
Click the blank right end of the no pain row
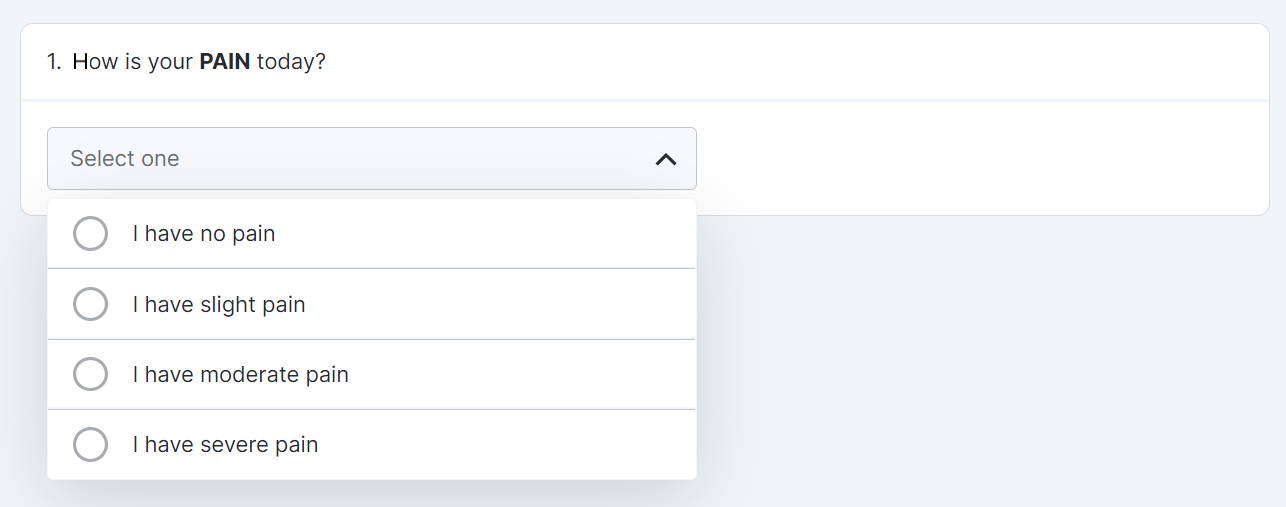pyautogui.click(x=600, y=234)
